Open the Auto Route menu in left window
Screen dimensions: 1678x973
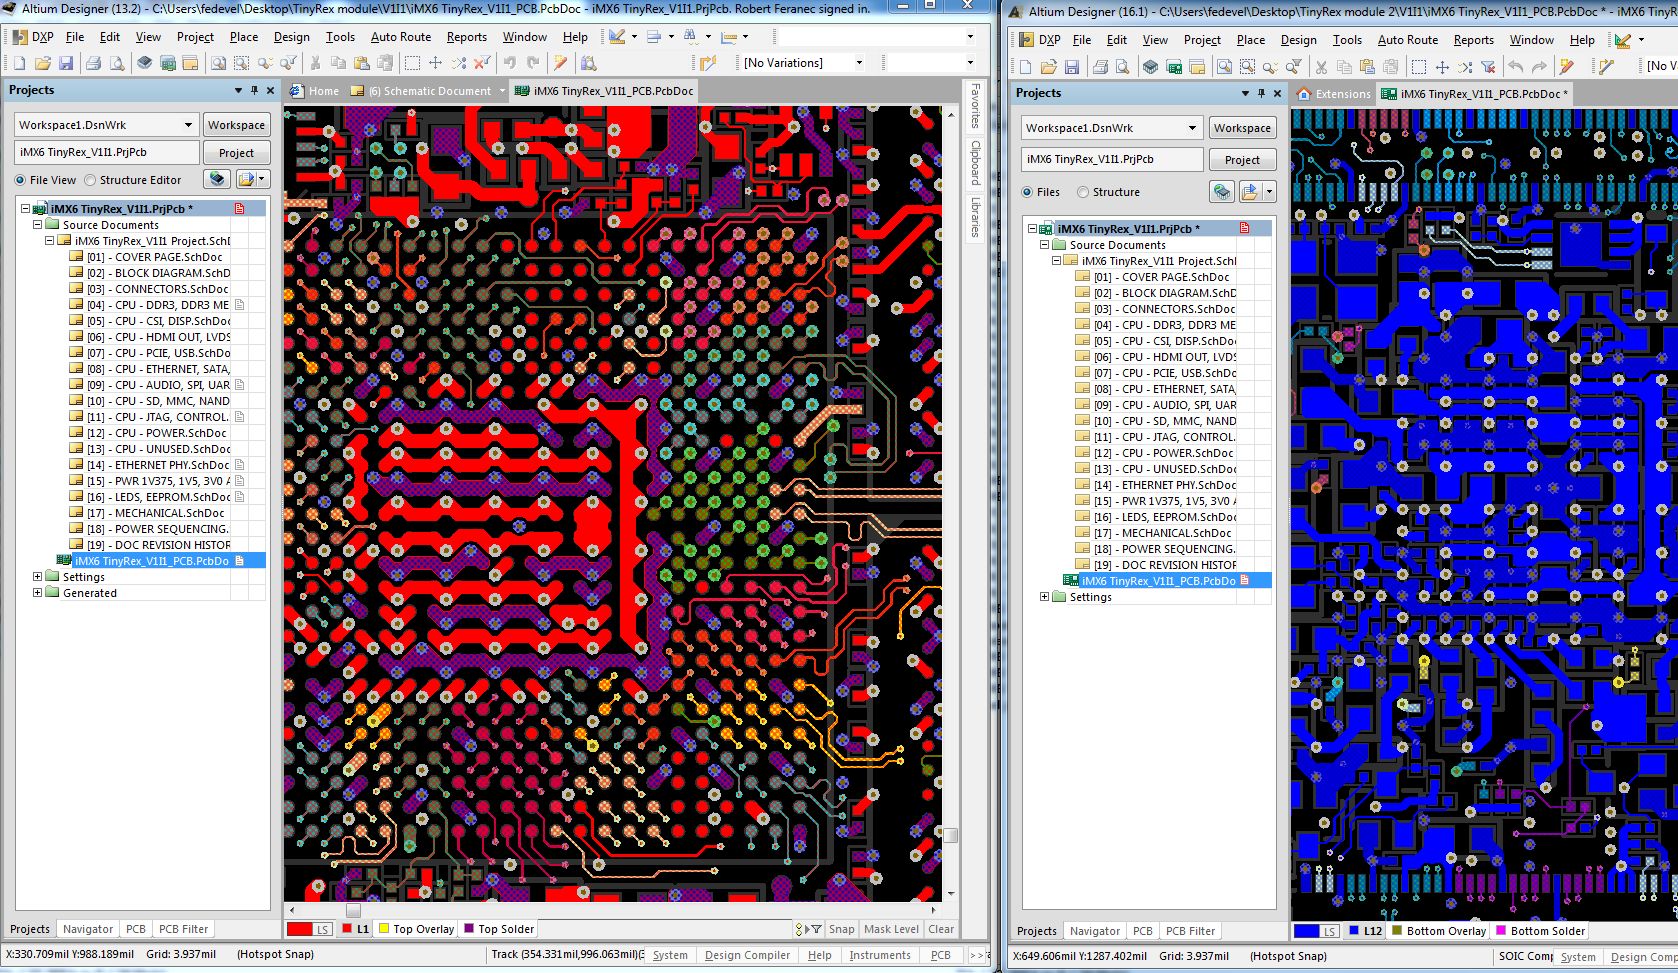click(400, 37)
